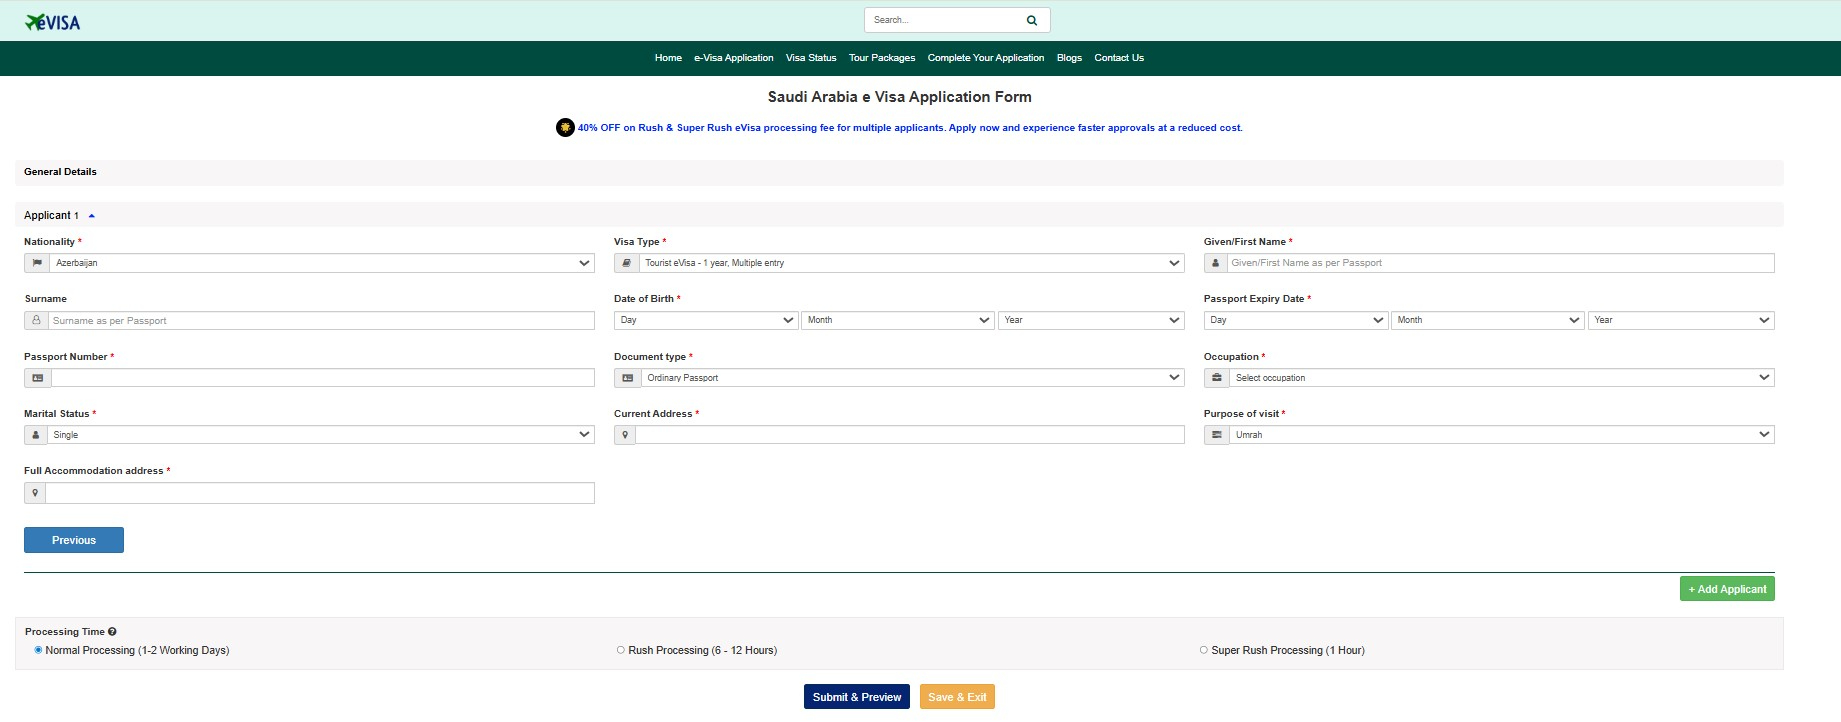Screen dimensions: 1841x722
Task: Open the Nationality dropdown showing Azerbaijan
Action: 321,263
